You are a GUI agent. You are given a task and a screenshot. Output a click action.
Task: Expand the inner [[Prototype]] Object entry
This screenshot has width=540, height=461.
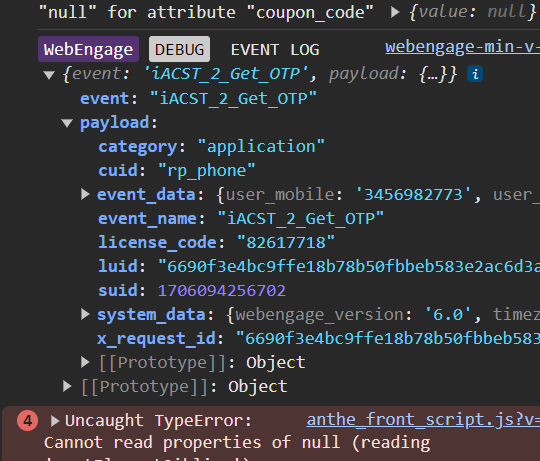(x=85, y=362)
